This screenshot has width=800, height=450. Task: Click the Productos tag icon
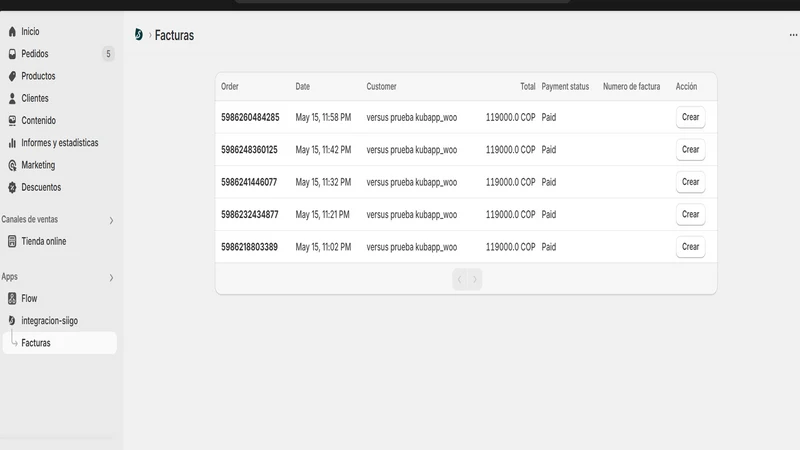click(12, 76)
